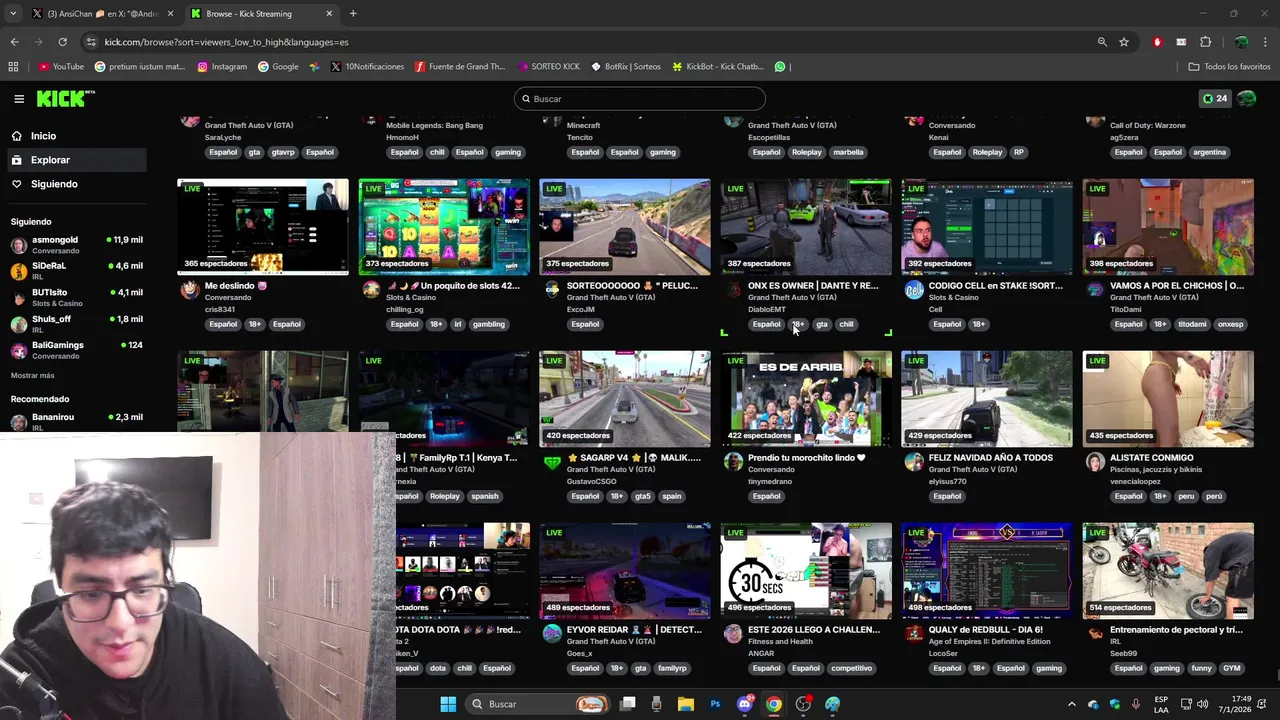Open the SAGARP V4 stream thumbnail
The height and width of the screenshot is (720, 1280).
[x=625, y=399]
